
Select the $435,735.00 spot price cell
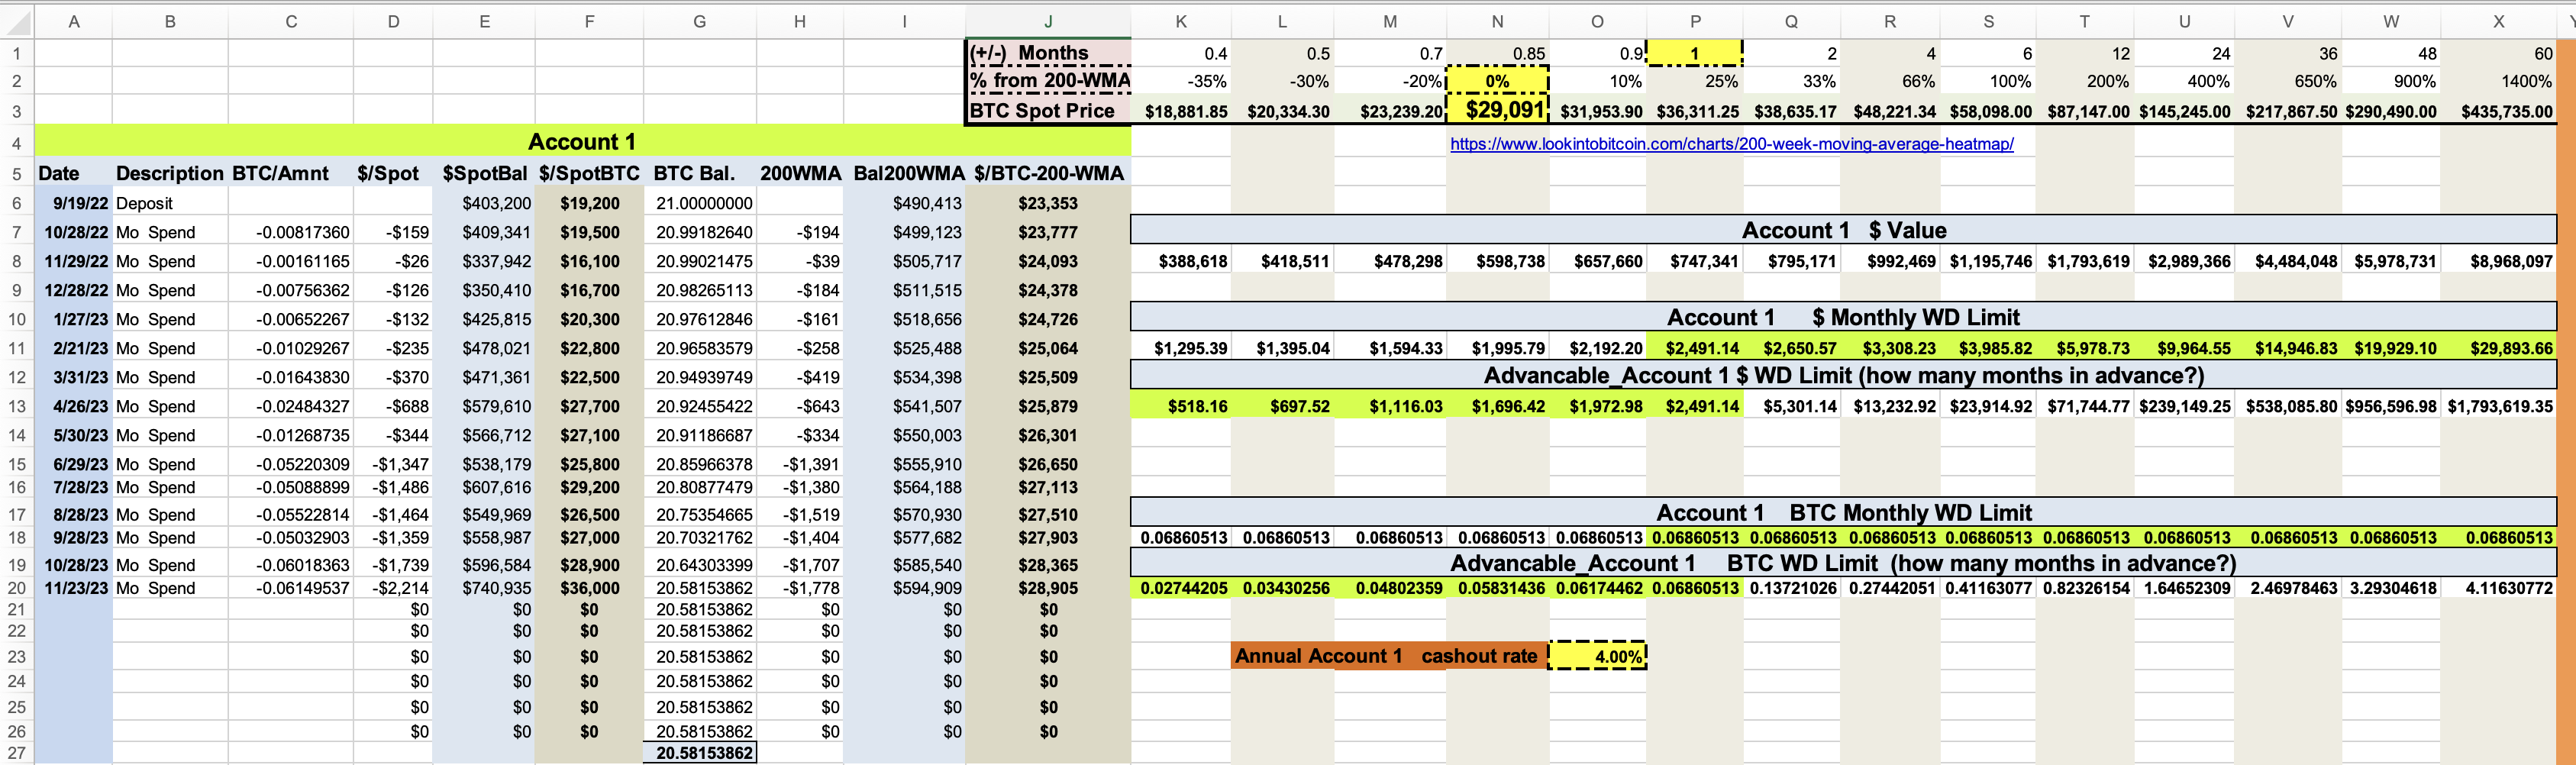click(2498, 111)
